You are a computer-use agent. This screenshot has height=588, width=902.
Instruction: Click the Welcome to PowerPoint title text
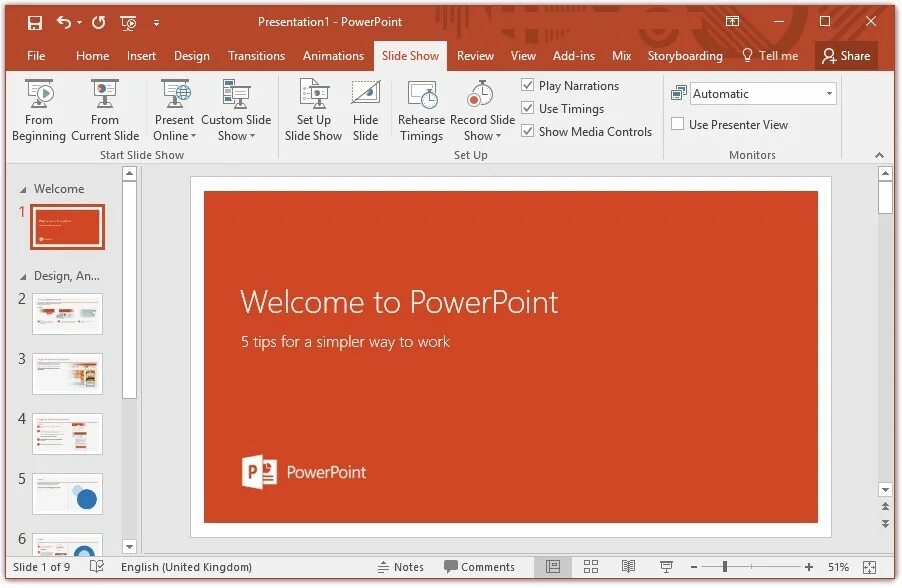point(399,302)
